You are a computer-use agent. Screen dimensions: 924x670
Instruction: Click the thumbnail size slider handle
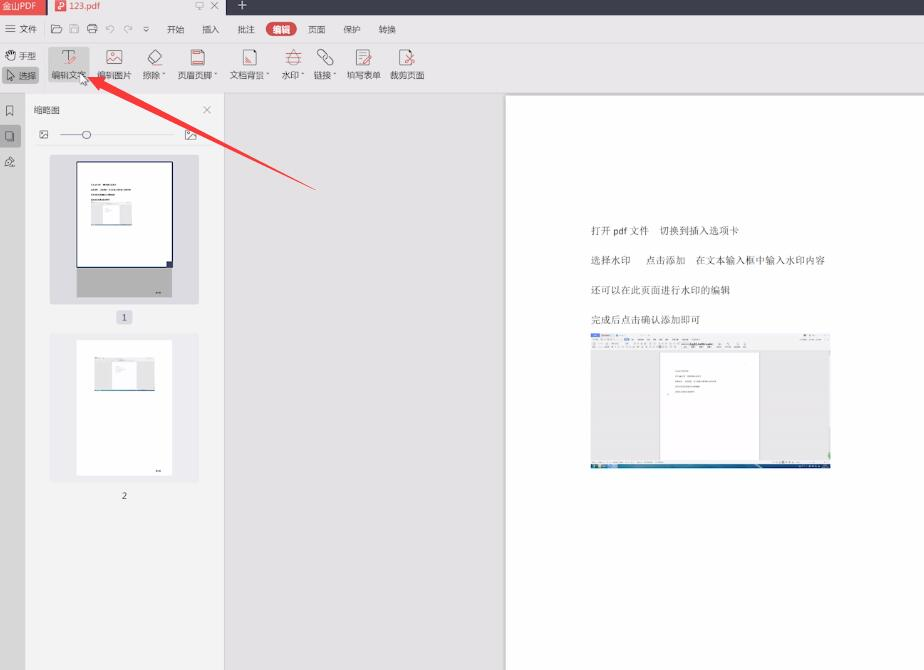coord(87,135)
